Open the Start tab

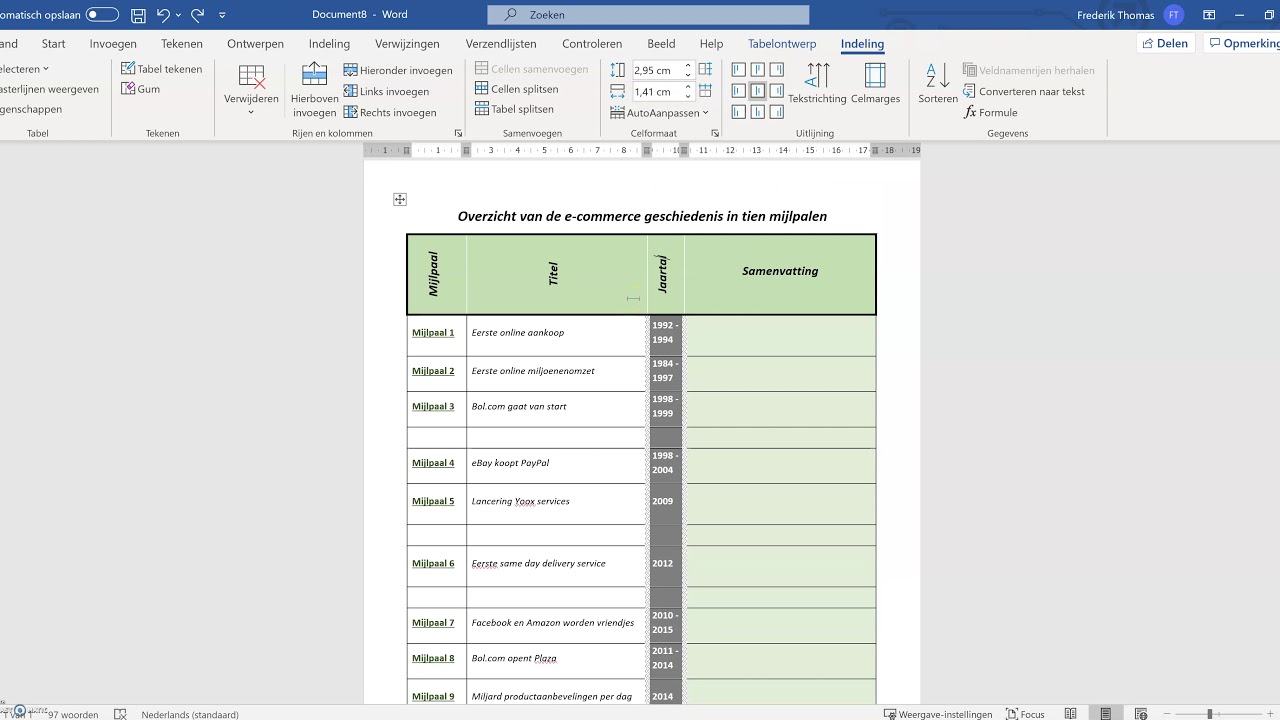[53, 44]
